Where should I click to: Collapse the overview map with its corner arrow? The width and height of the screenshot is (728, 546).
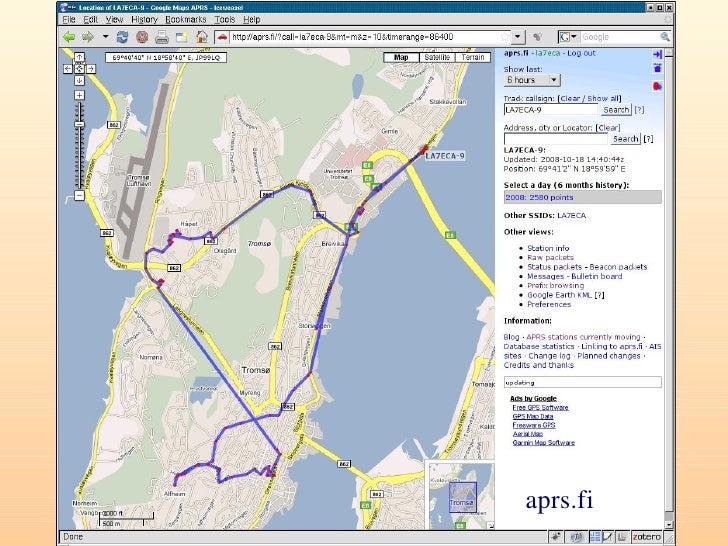[491, 525]
